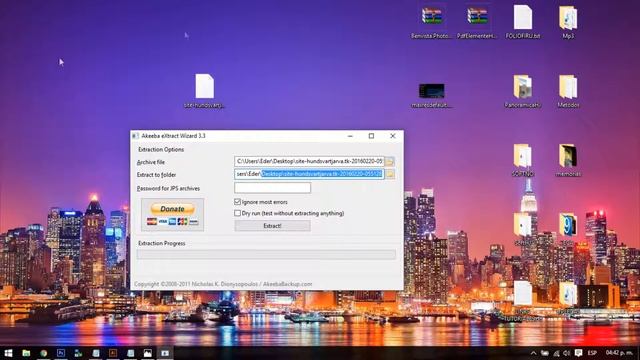Viewport: 640px width, 360px height.
Task: Switch ESP keyboard language indicator
Action: click(x=592, y=353)
